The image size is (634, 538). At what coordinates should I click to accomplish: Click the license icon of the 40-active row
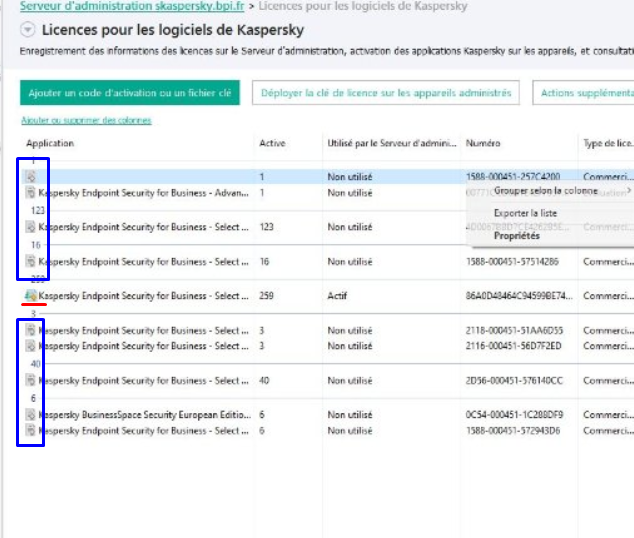pyautogui.click(x=30, y=381)
